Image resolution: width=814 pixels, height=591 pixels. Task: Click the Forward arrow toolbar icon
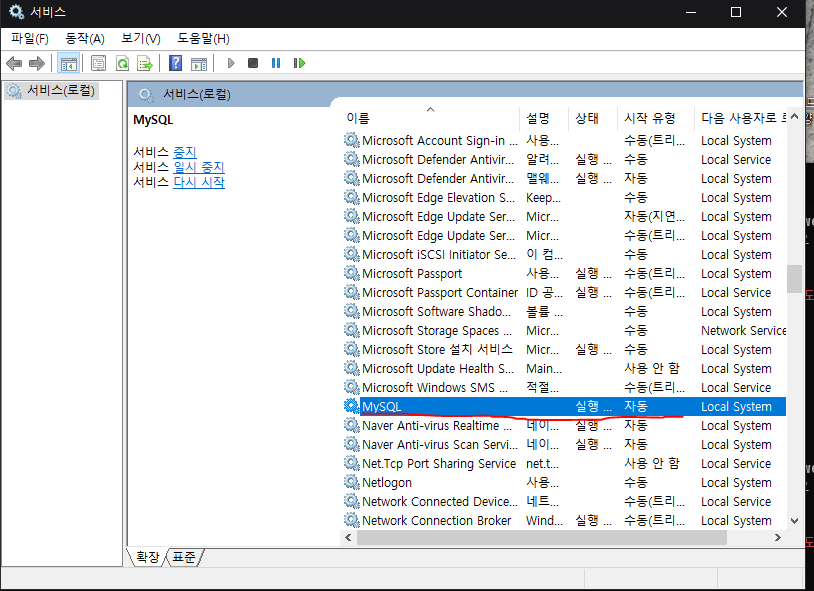[x=36, y=63]
